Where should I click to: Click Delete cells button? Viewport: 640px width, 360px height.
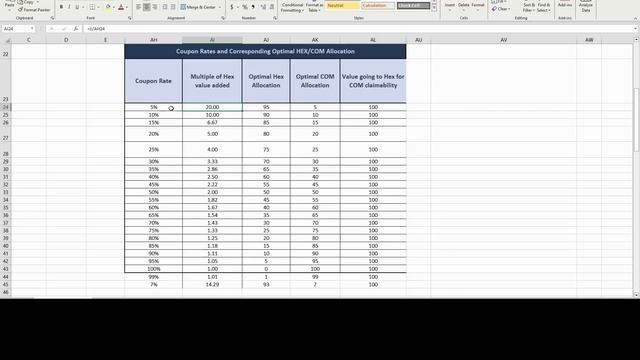click(x=464, y=6)
